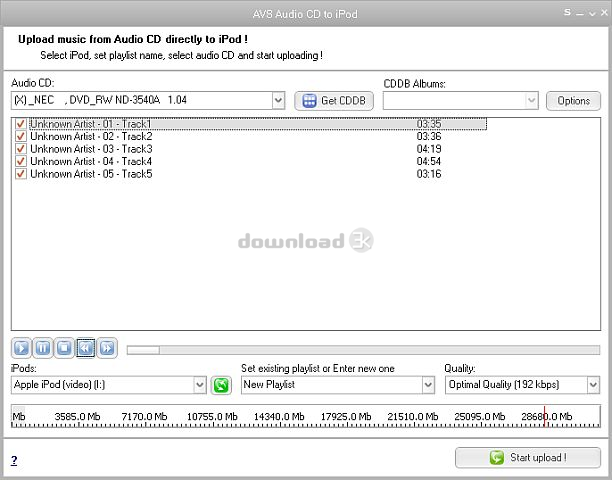Select the Unknown Artist - 04 - Track4 row text

[x=91, y=162]
